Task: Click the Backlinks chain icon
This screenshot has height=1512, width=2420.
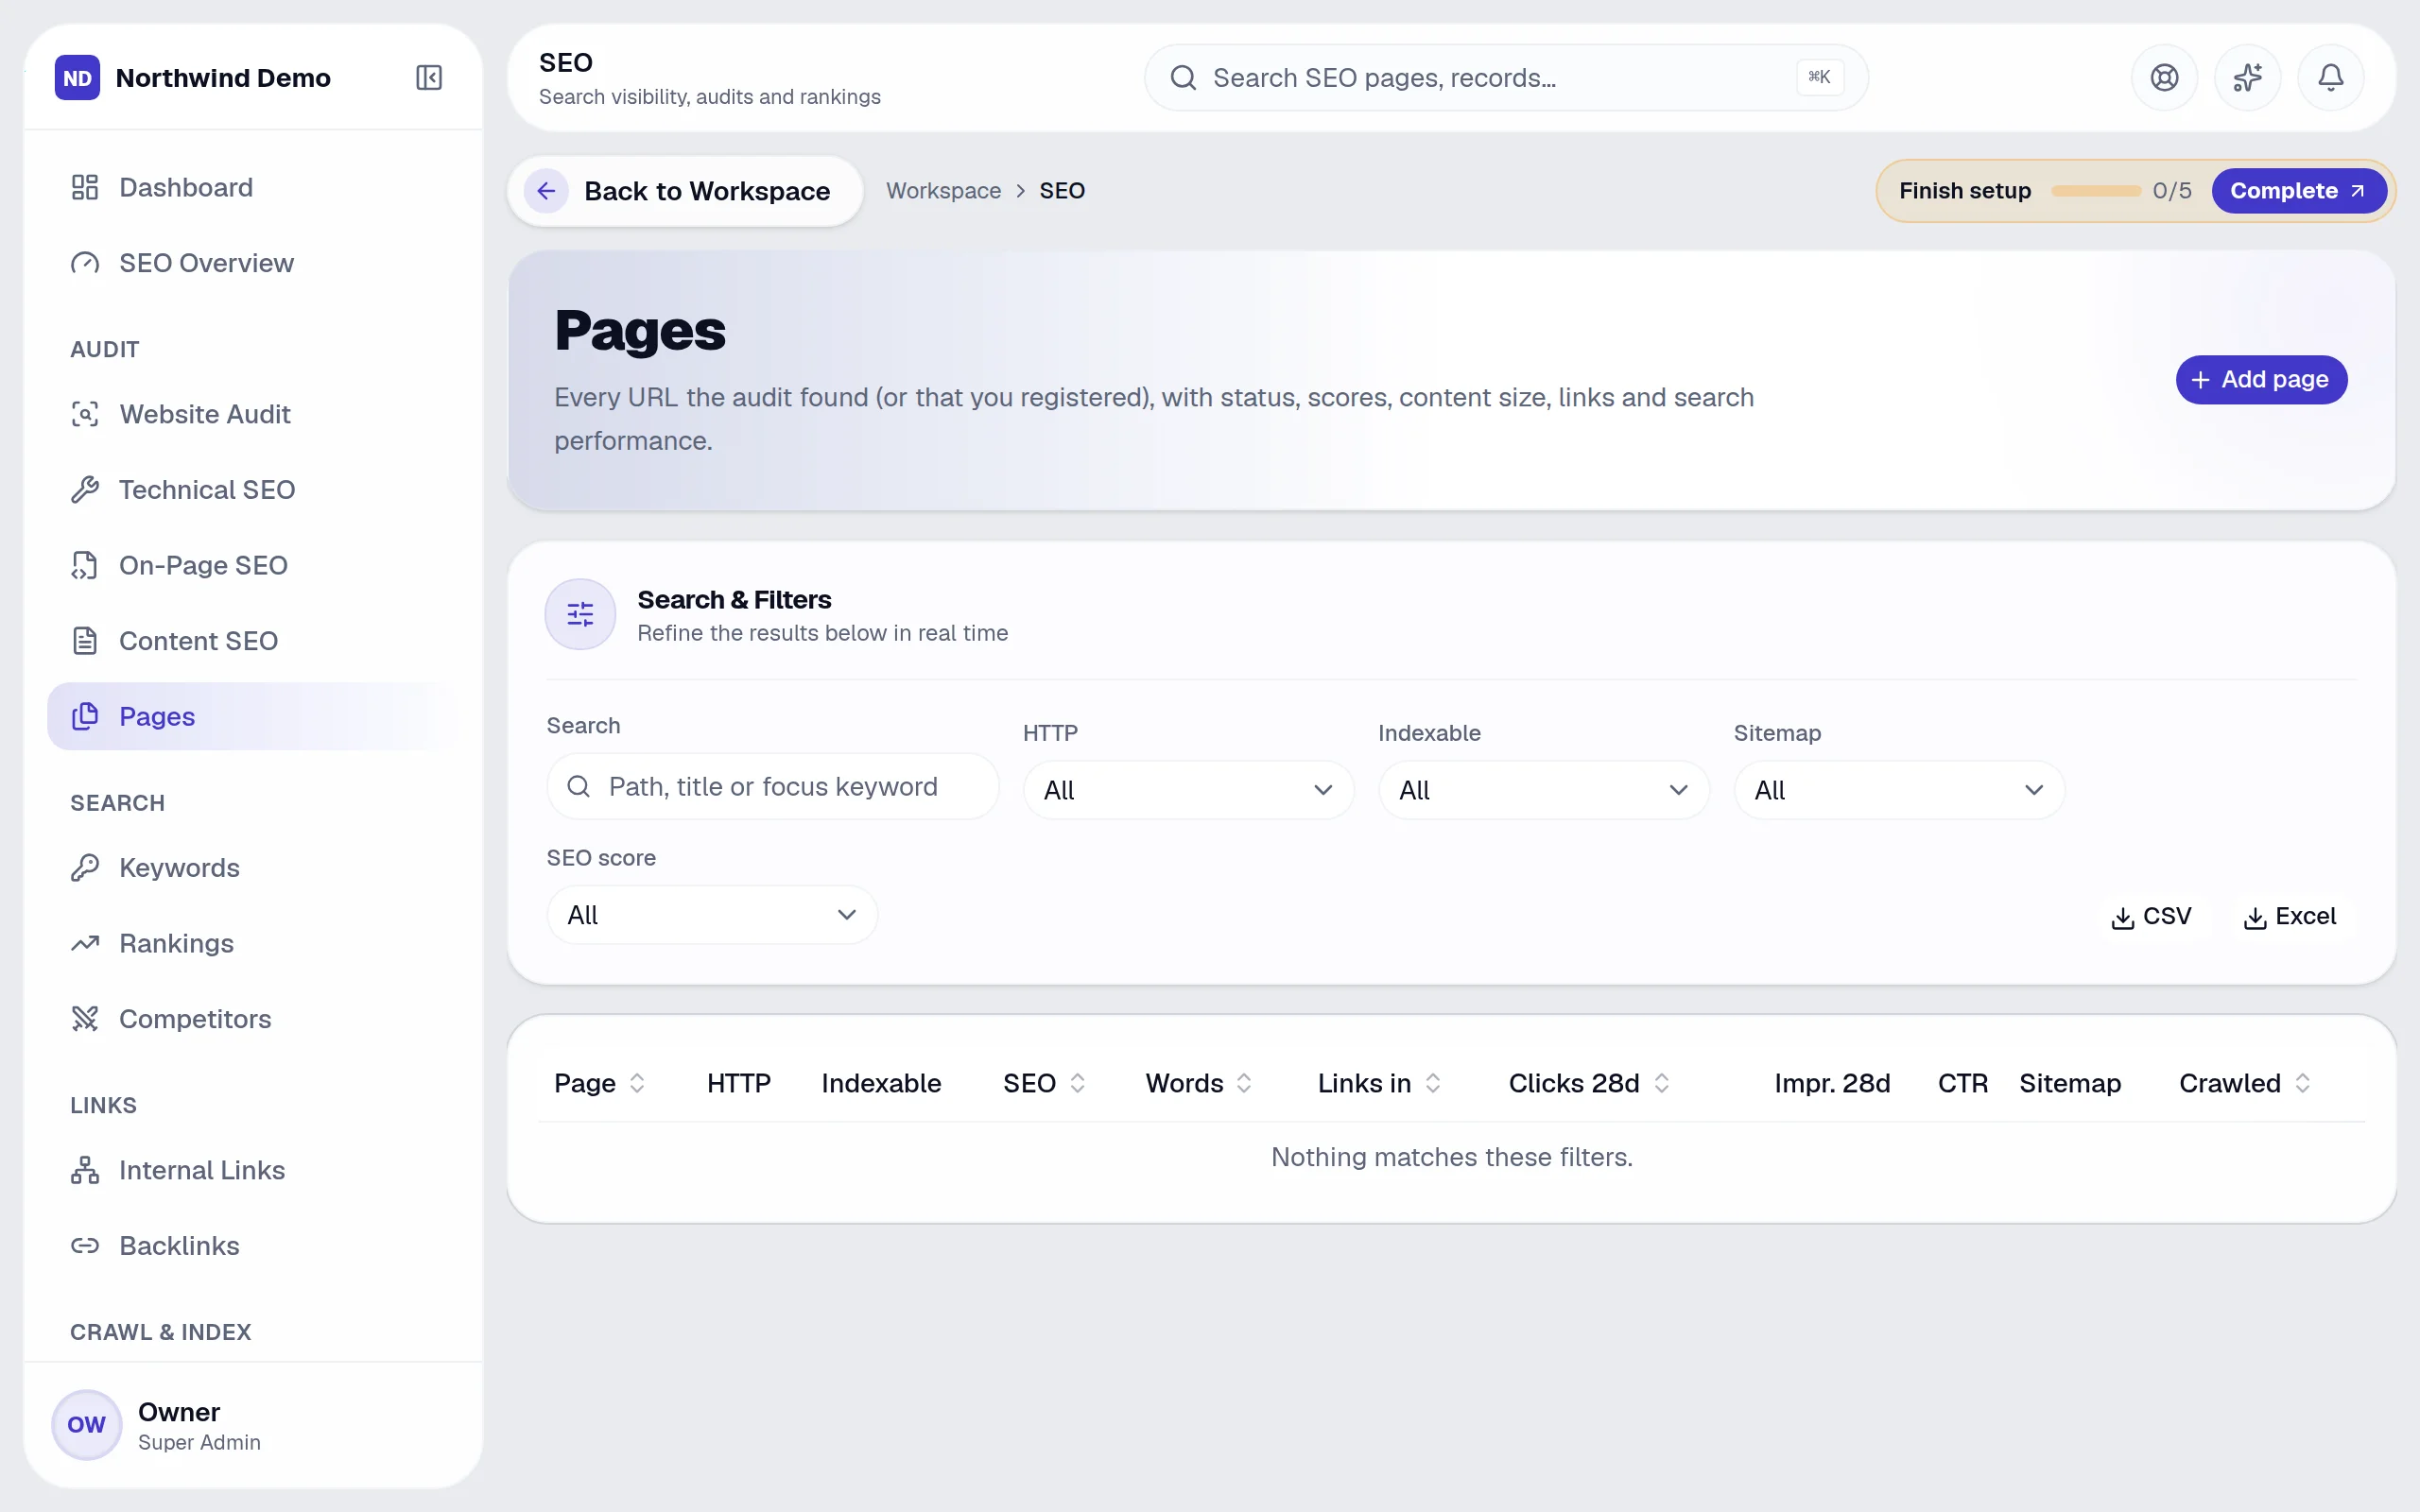Action: [85, 1245]
